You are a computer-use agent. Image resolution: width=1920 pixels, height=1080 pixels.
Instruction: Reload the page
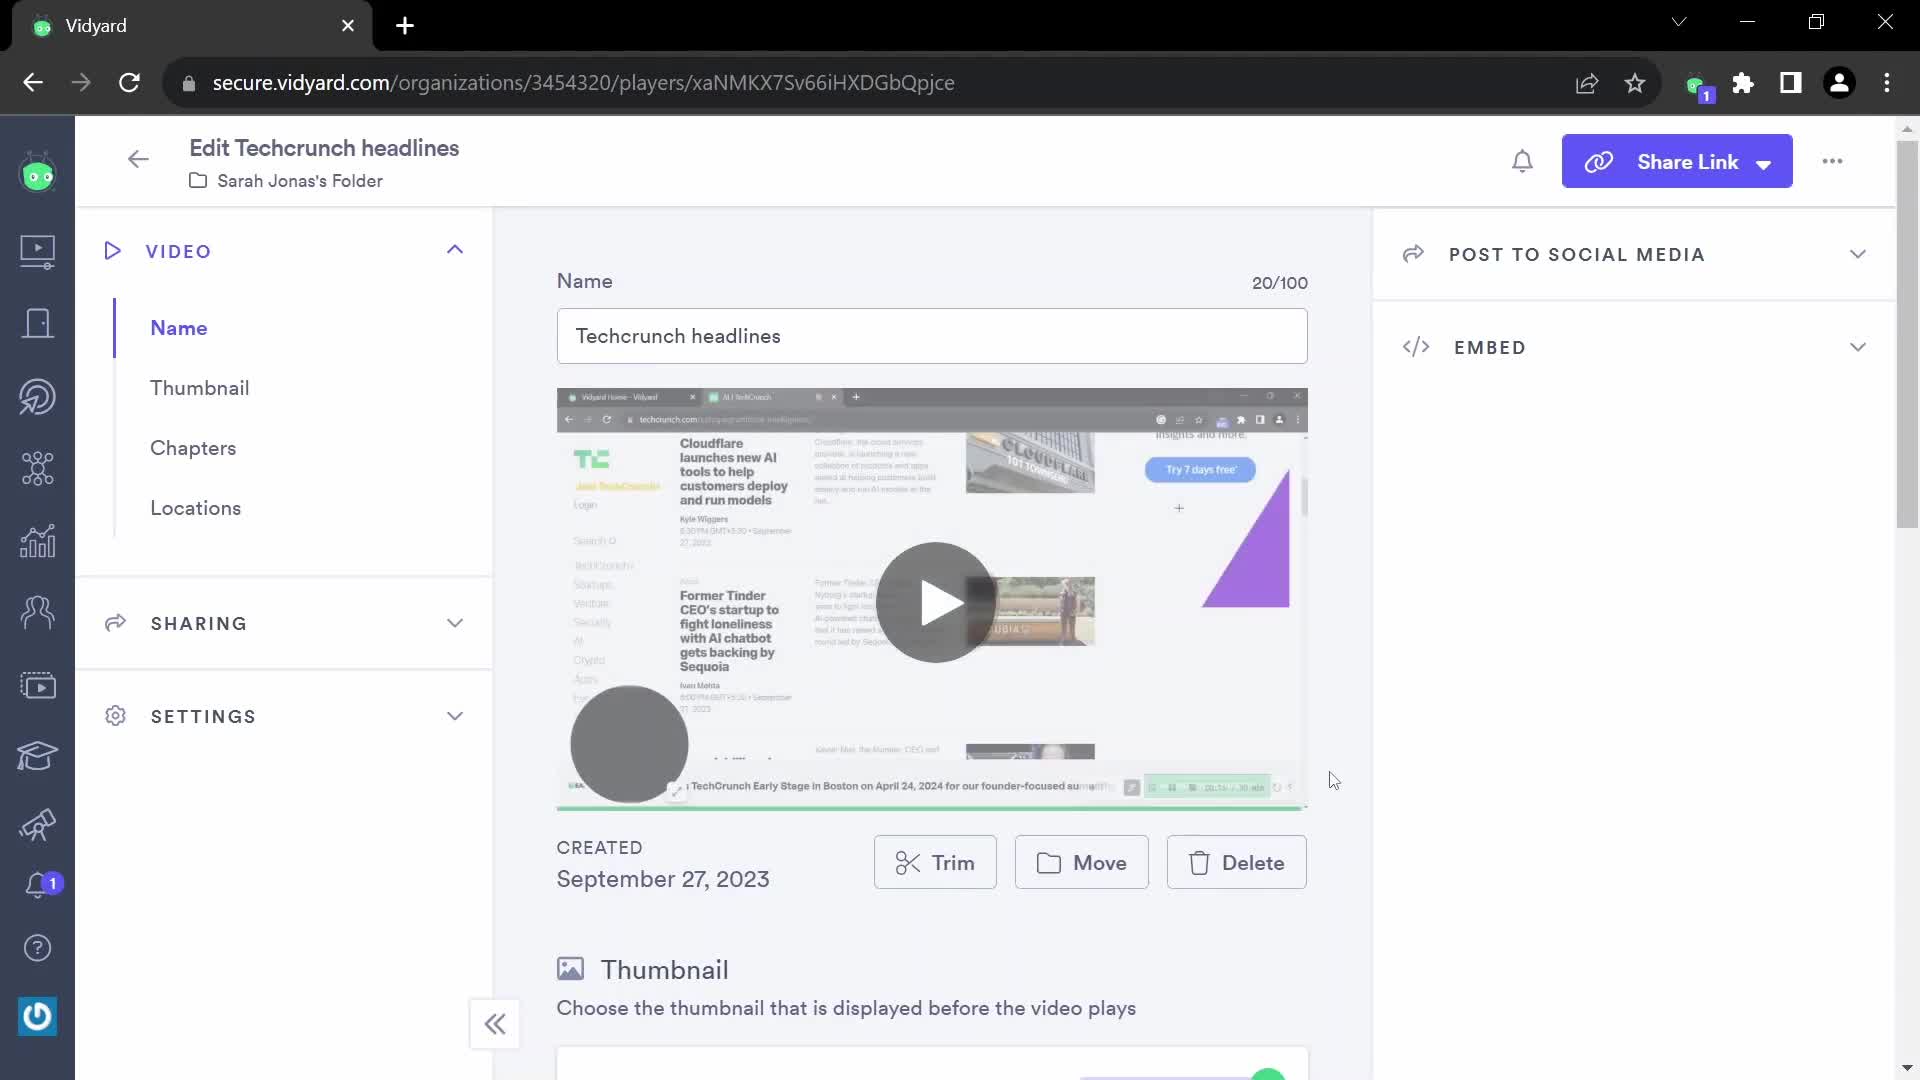click(x=129, y=83)
